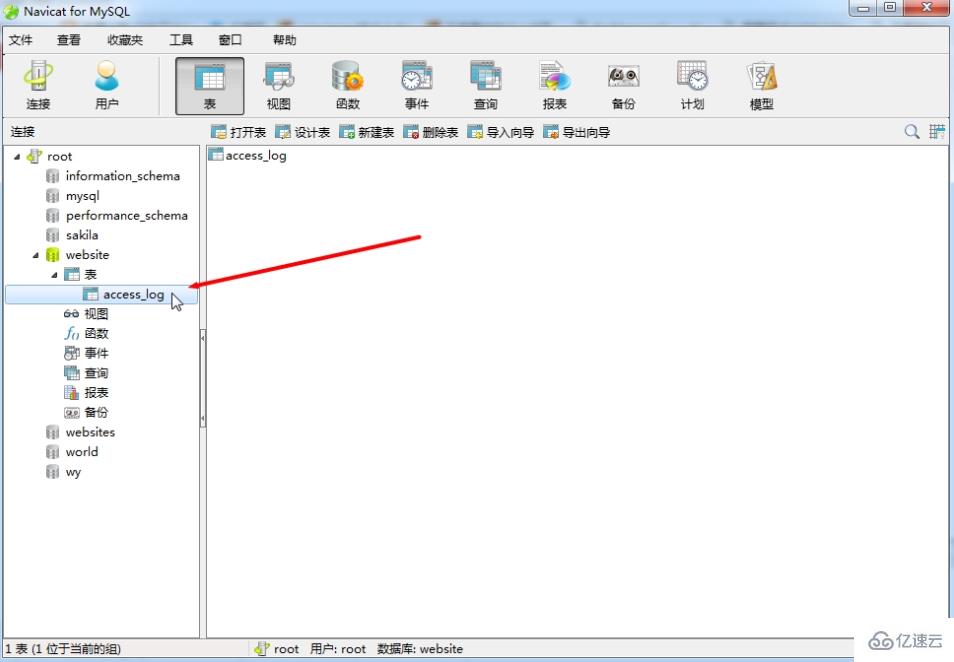Open the 查询 (Query) toolbar icon
Image resolution: width=954 pixels, height=662 pixels.
click(485, 85)
